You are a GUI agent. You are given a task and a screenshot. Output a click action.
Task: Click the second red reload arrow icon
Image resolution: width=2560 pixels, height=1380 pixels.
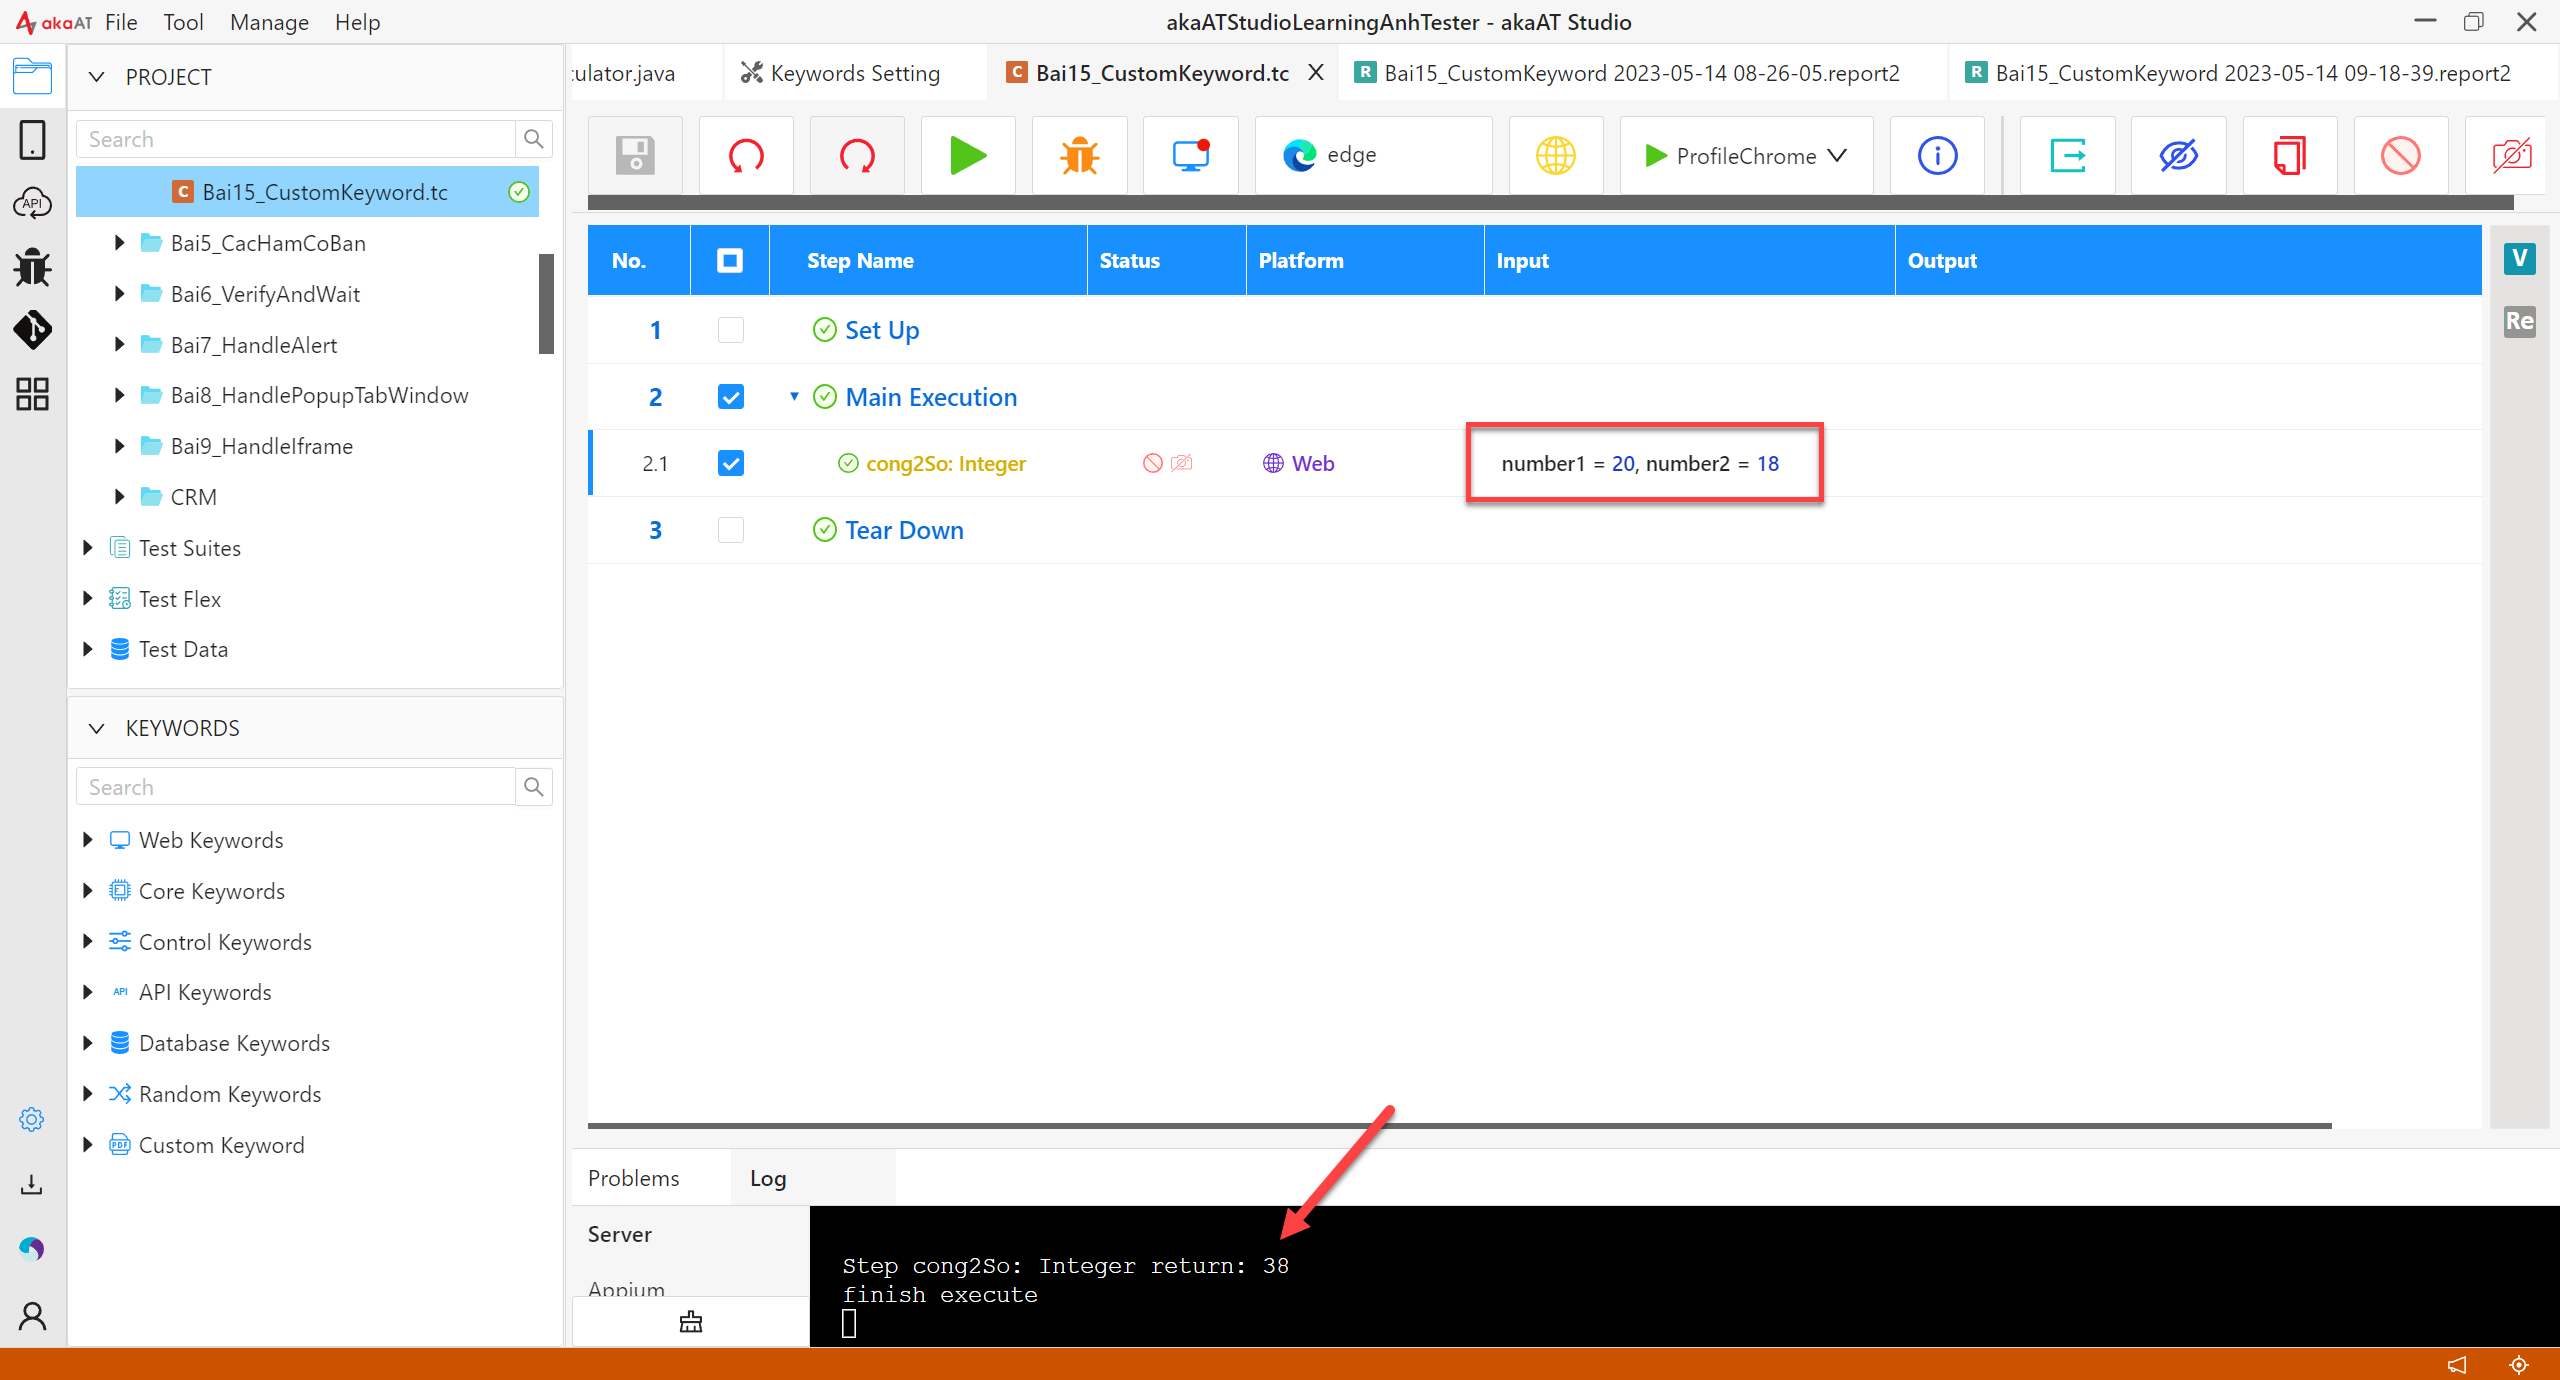coord(857,155)
